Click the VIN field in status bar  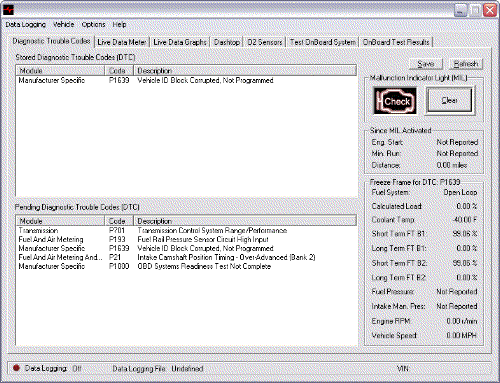[x=403, y=369]
